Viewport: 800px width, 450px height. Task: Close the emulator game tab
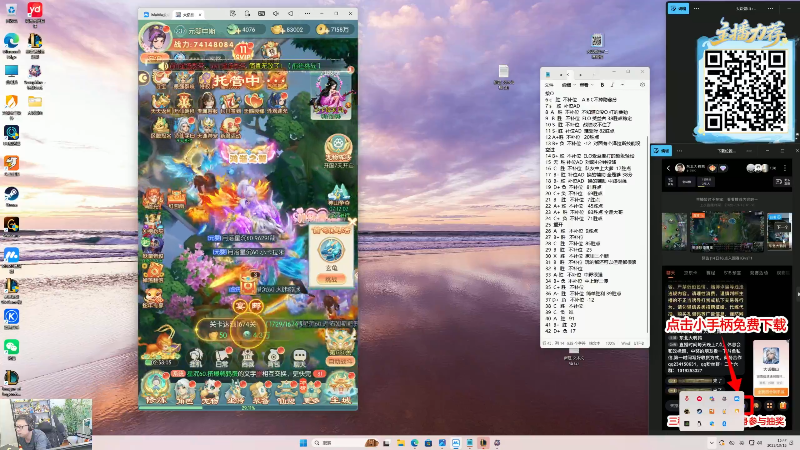click(x=200, y=15)
